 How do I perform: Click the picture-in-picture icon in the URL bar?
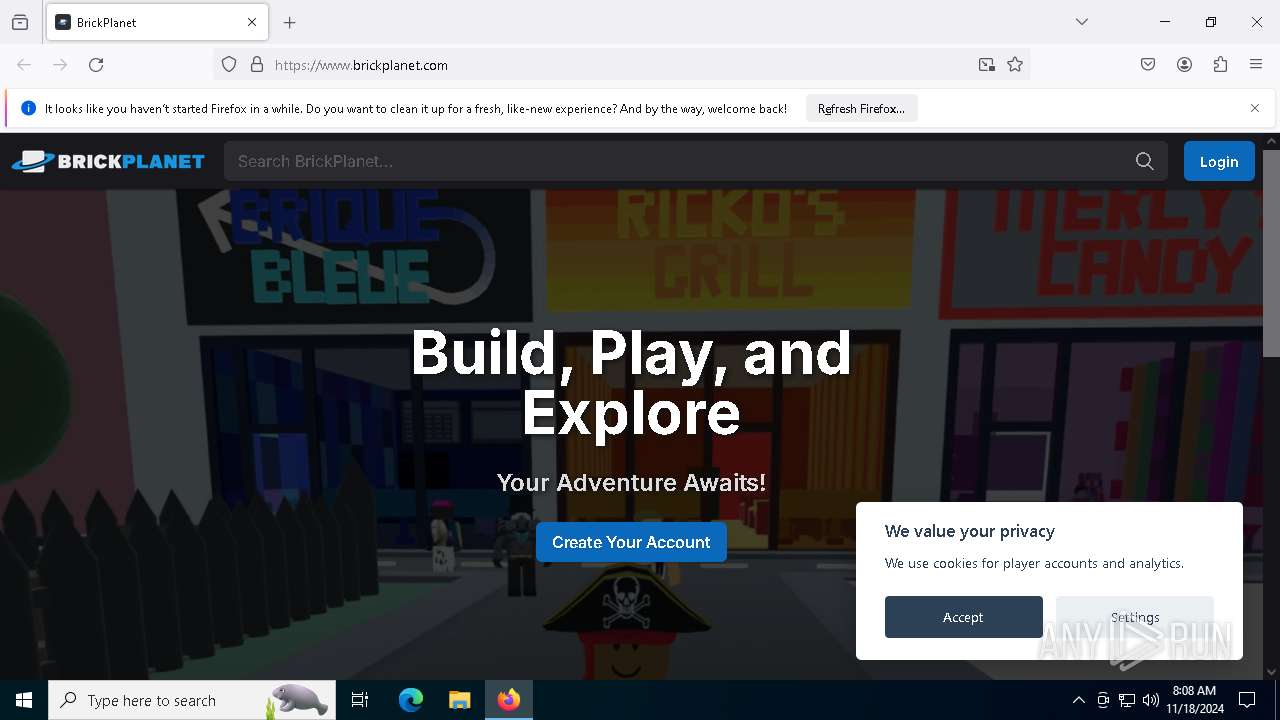[x=987, y=65]
